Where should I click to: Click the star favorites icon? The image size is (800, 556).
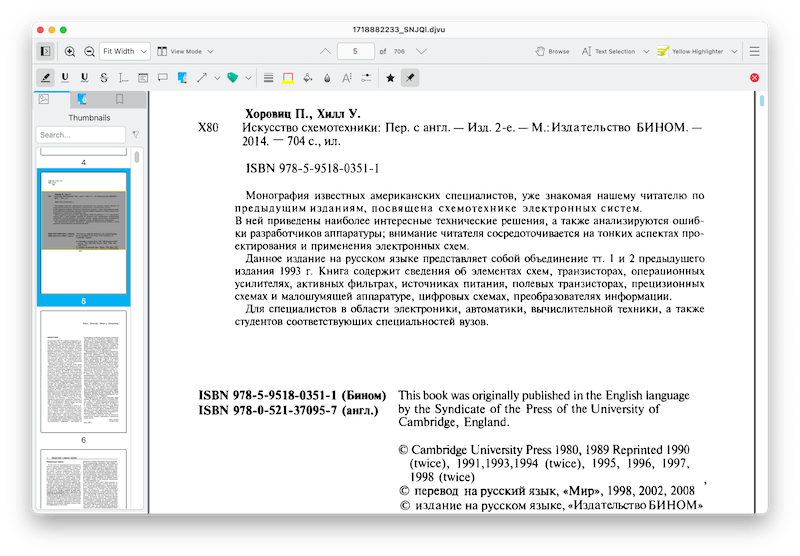[390, 77]
